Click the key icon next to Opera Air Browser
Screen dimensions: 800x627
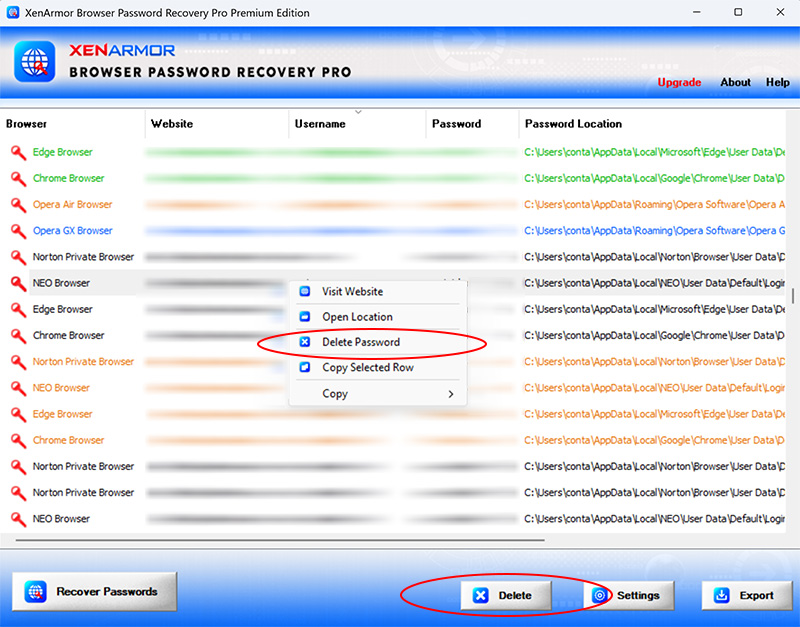(17, 205)
